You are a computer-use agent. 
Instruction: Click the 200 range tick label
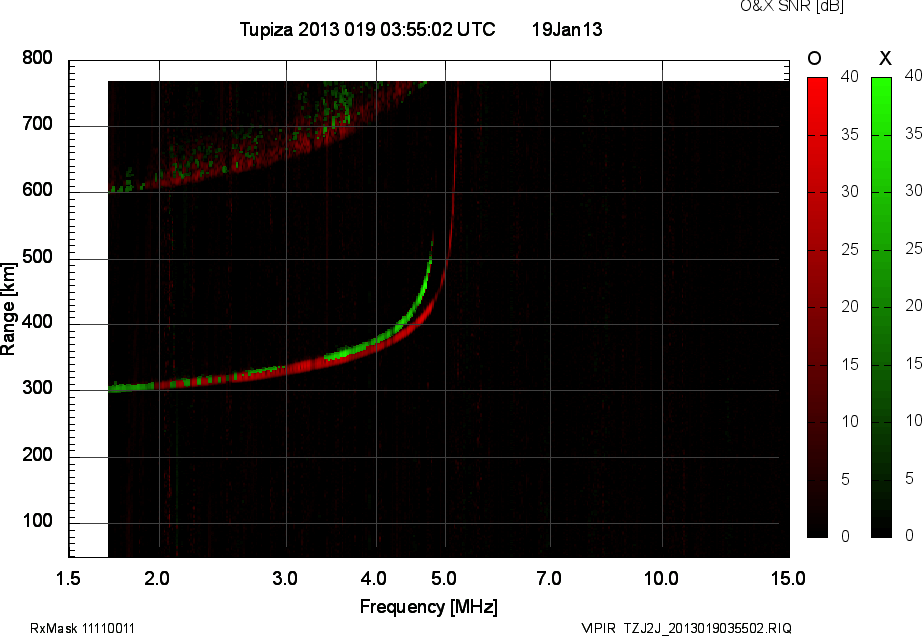click(x=37, y=454)
